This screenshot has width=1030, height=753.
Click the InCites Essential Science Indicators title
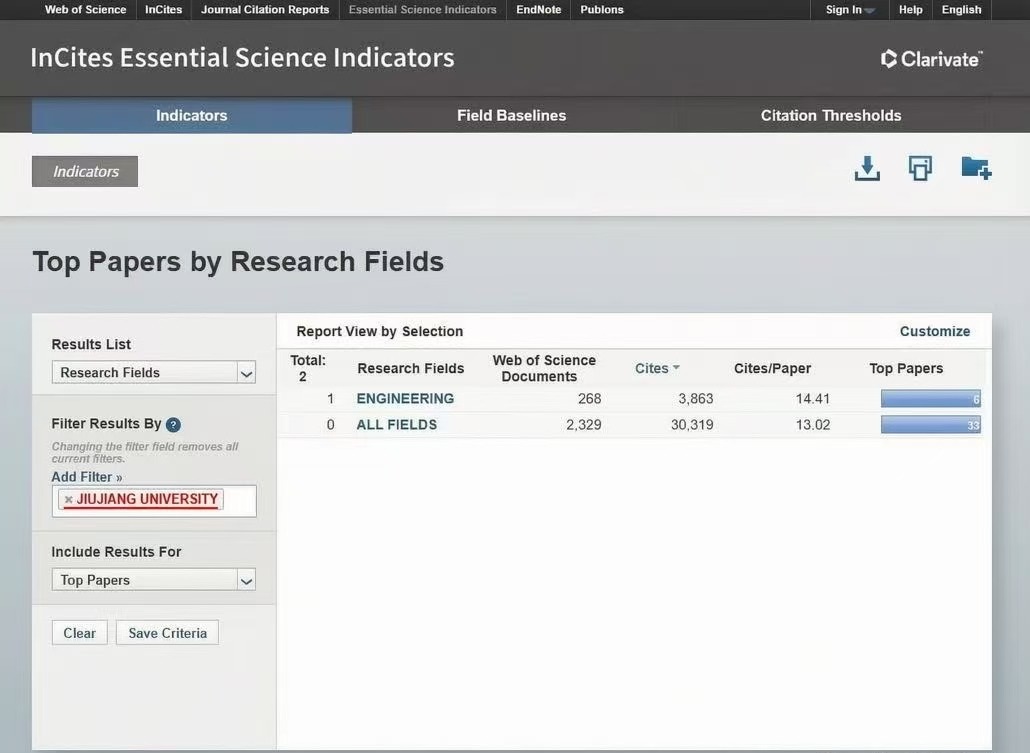click(x=242, y=58)
